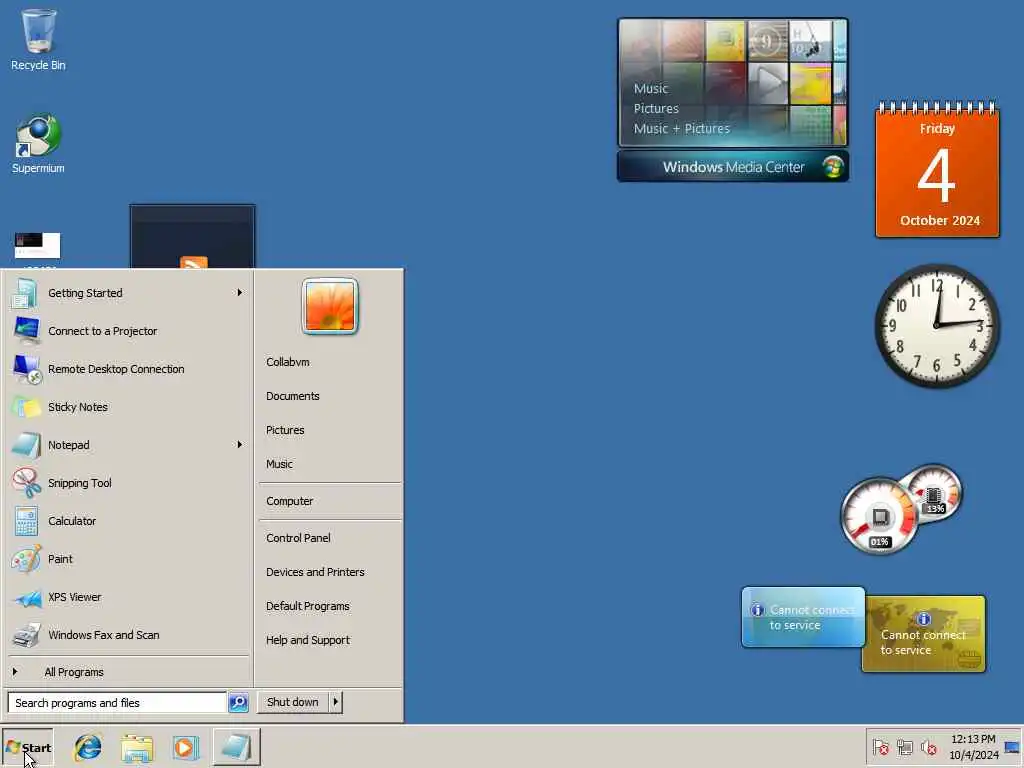Open Control Panel from Start menu

[298, 537]
